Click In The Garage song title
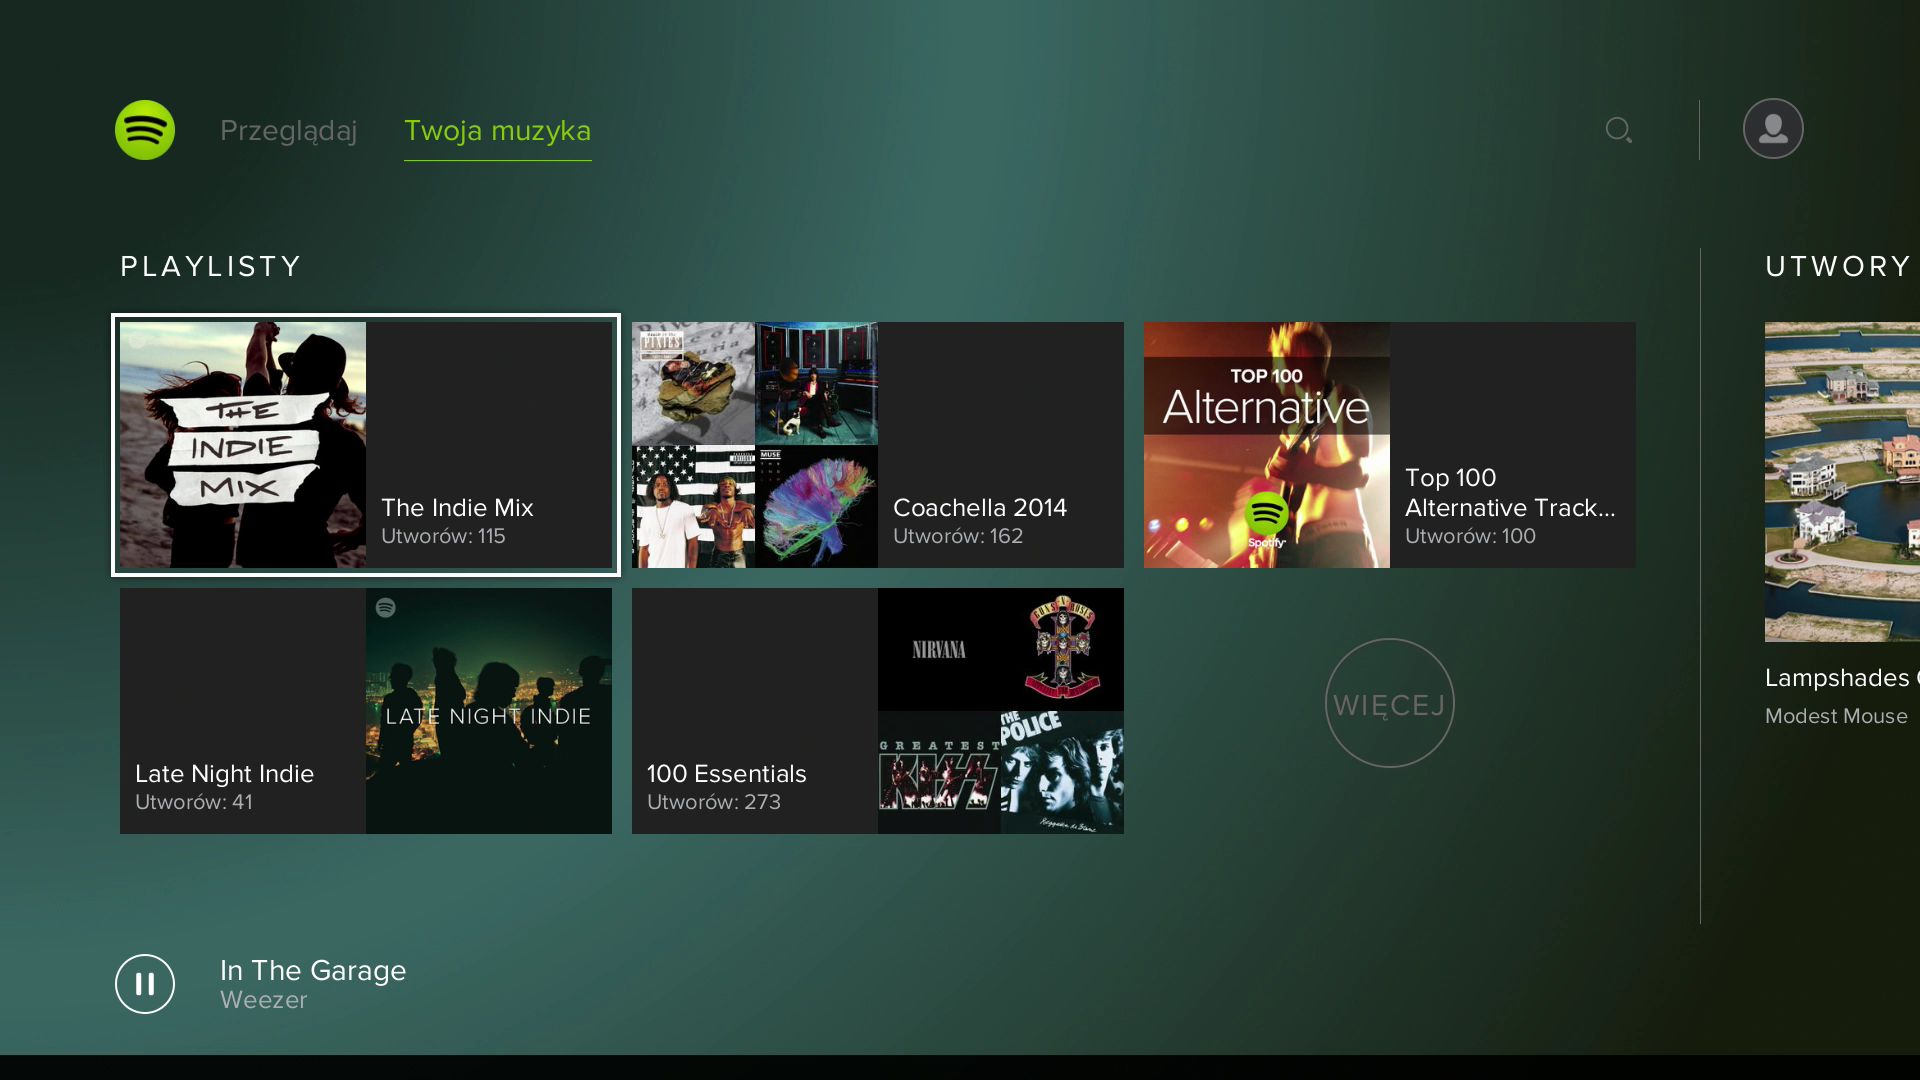 coord(313,970)
